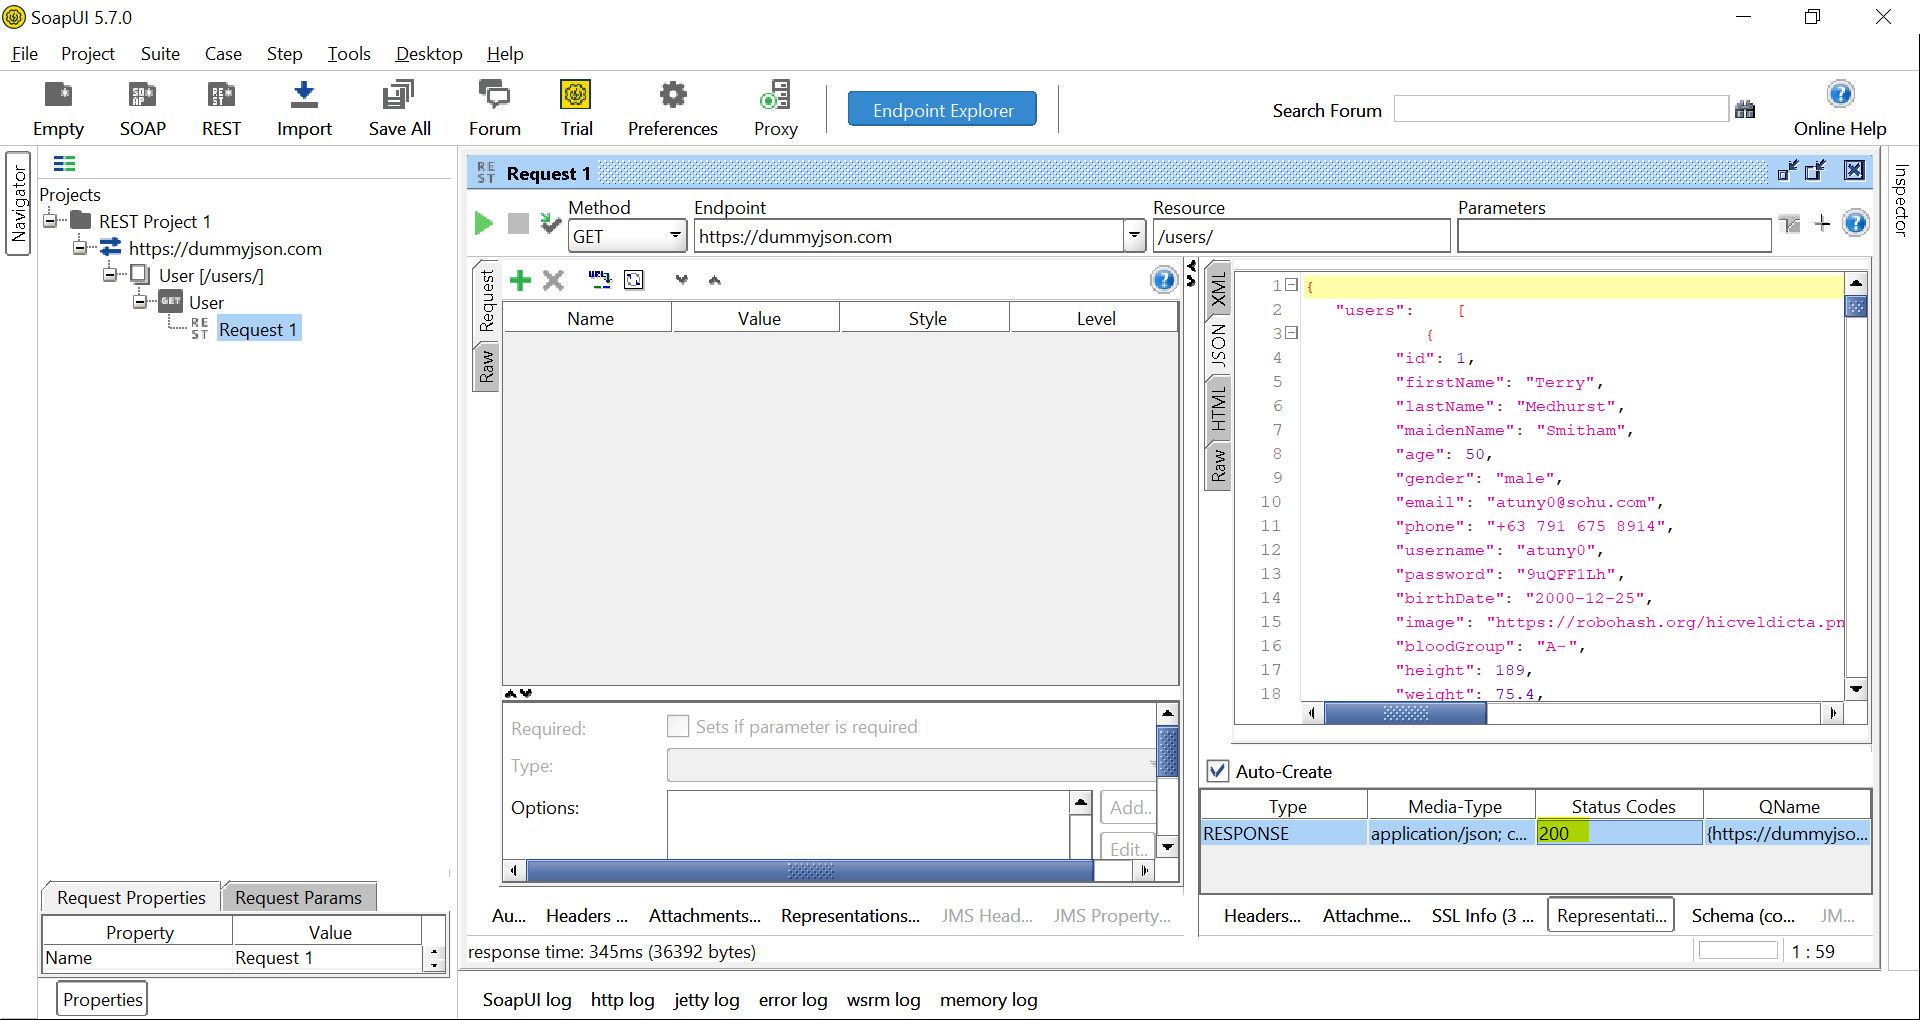Image resolution: width=1920 pixels, height=1020 pixels.
Task: Click the Save All toolbar icon
Action: [x=399, y=96]
